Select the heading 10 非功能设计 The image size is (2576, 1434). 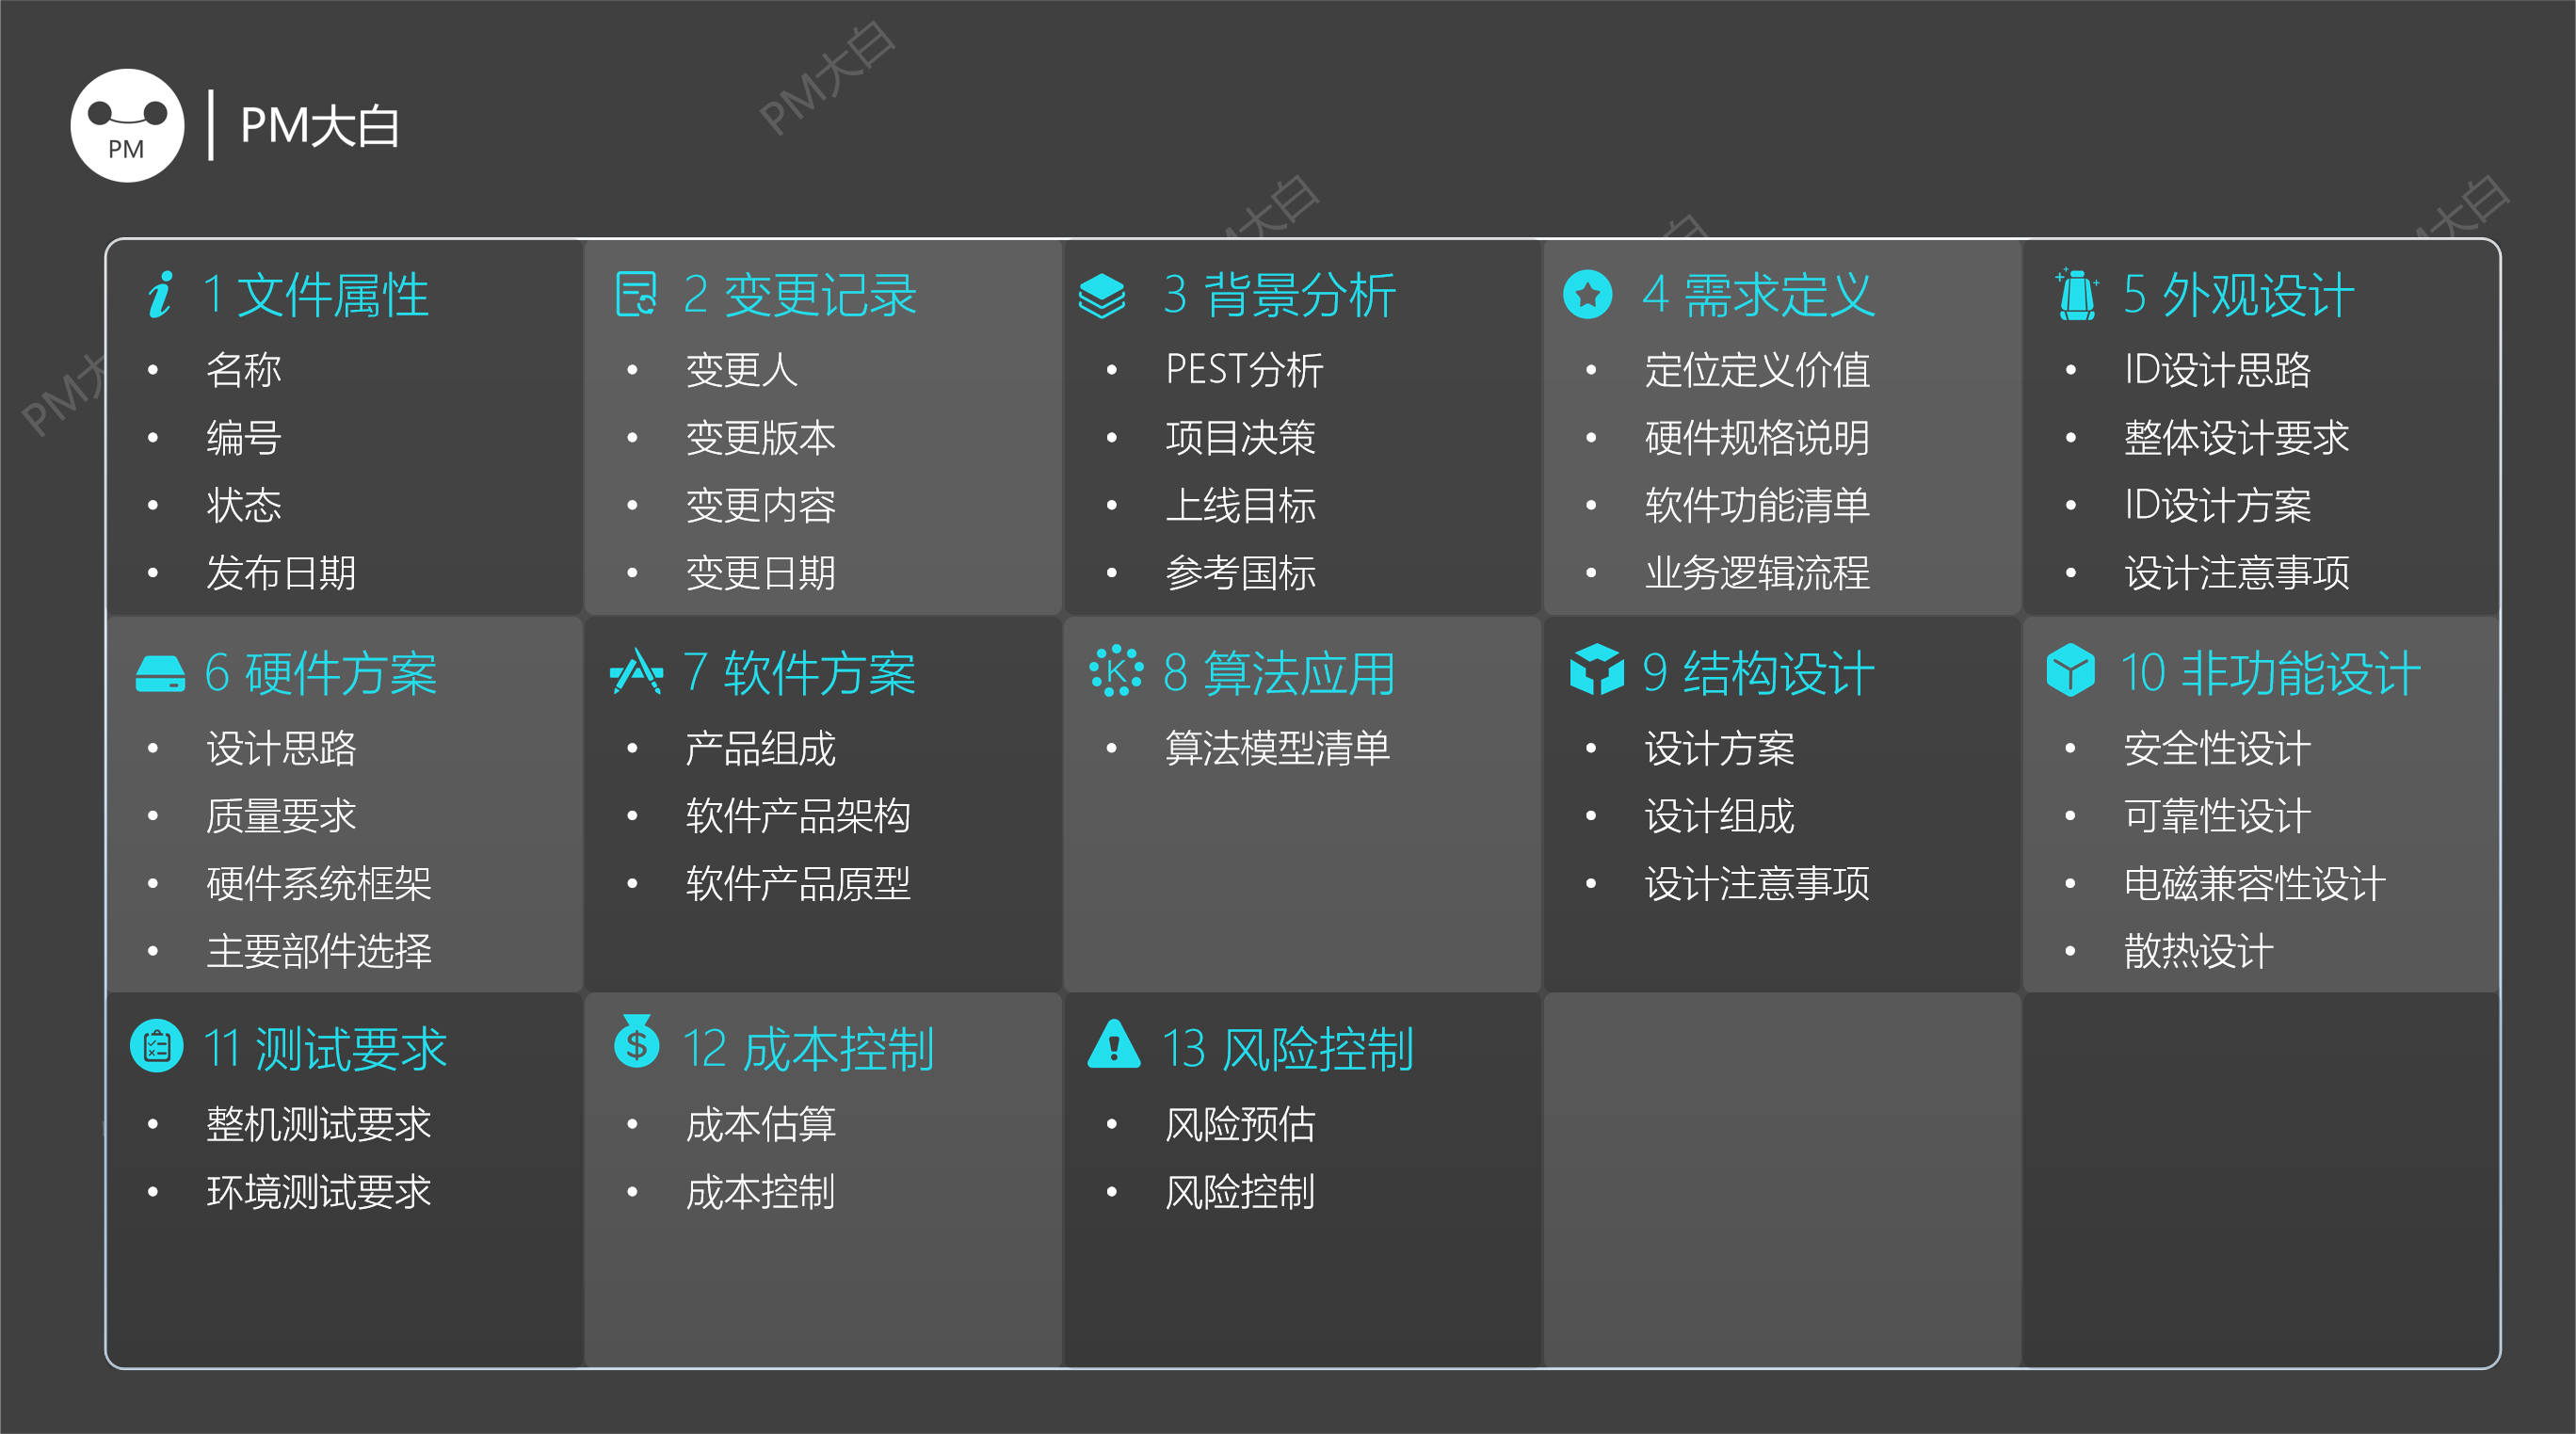click(2270, 672)
